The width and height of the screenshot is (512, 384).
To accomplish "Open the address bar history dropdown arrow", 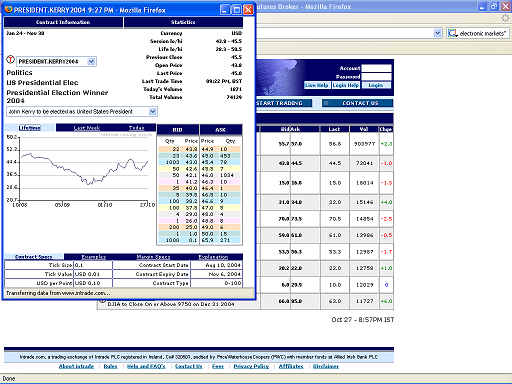I will click(x=438, y=33).
